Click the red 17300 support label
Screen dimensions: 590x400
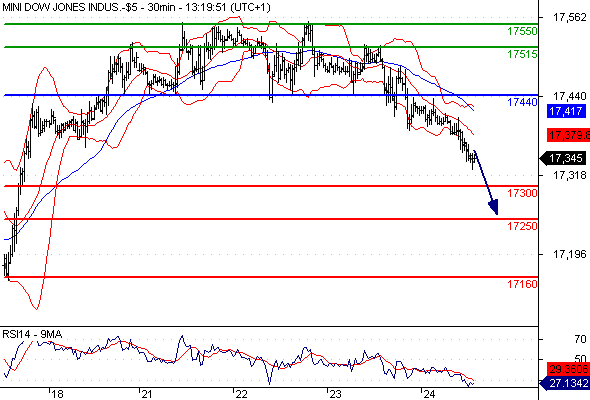tap(522, 193)
